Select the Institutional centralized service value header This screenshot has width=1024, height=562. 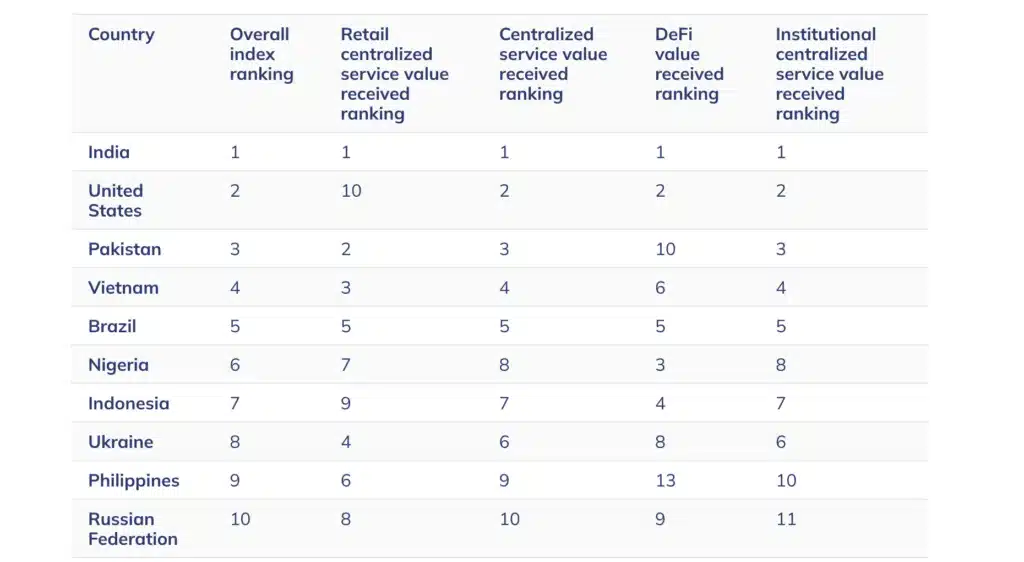click(x=829, y=74)
